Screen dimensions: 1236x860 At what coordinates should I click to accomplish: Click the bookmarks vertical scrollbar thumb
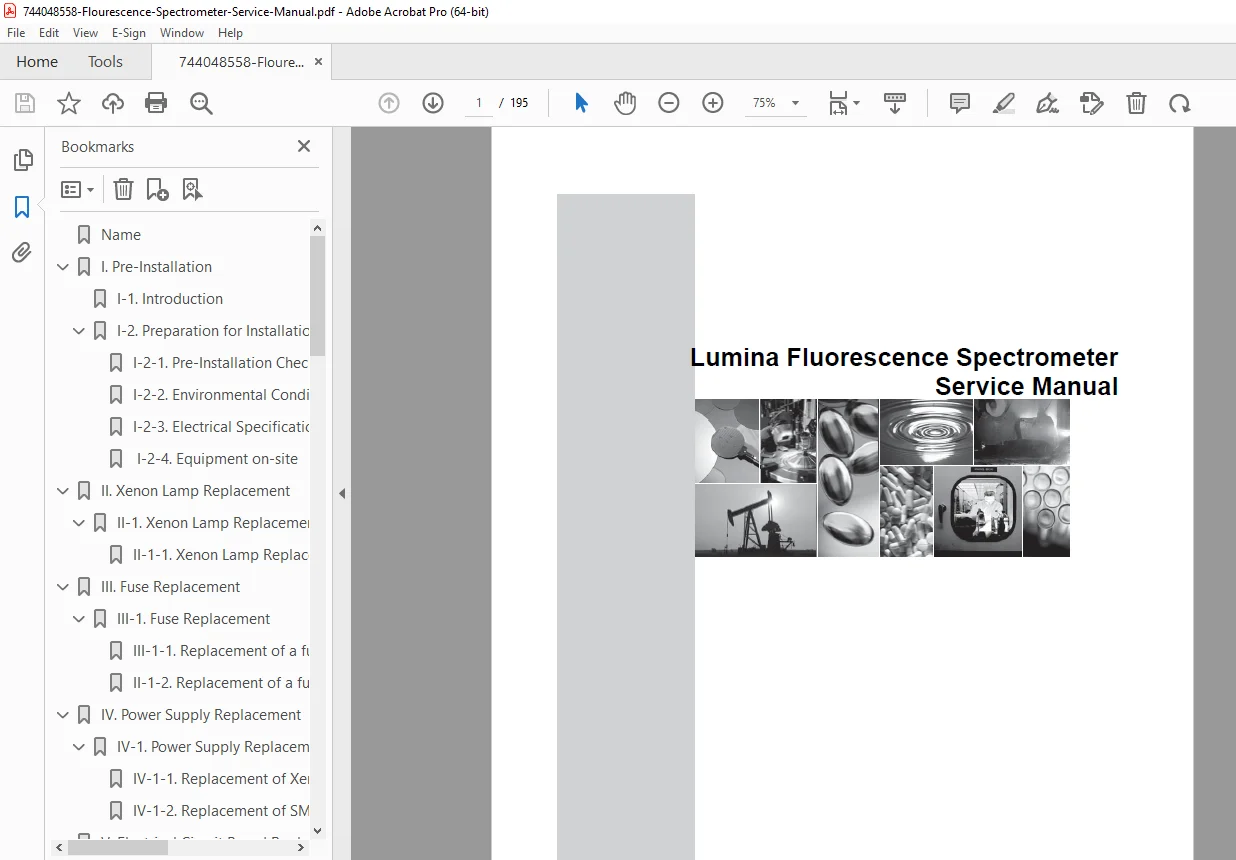[318, 295]
